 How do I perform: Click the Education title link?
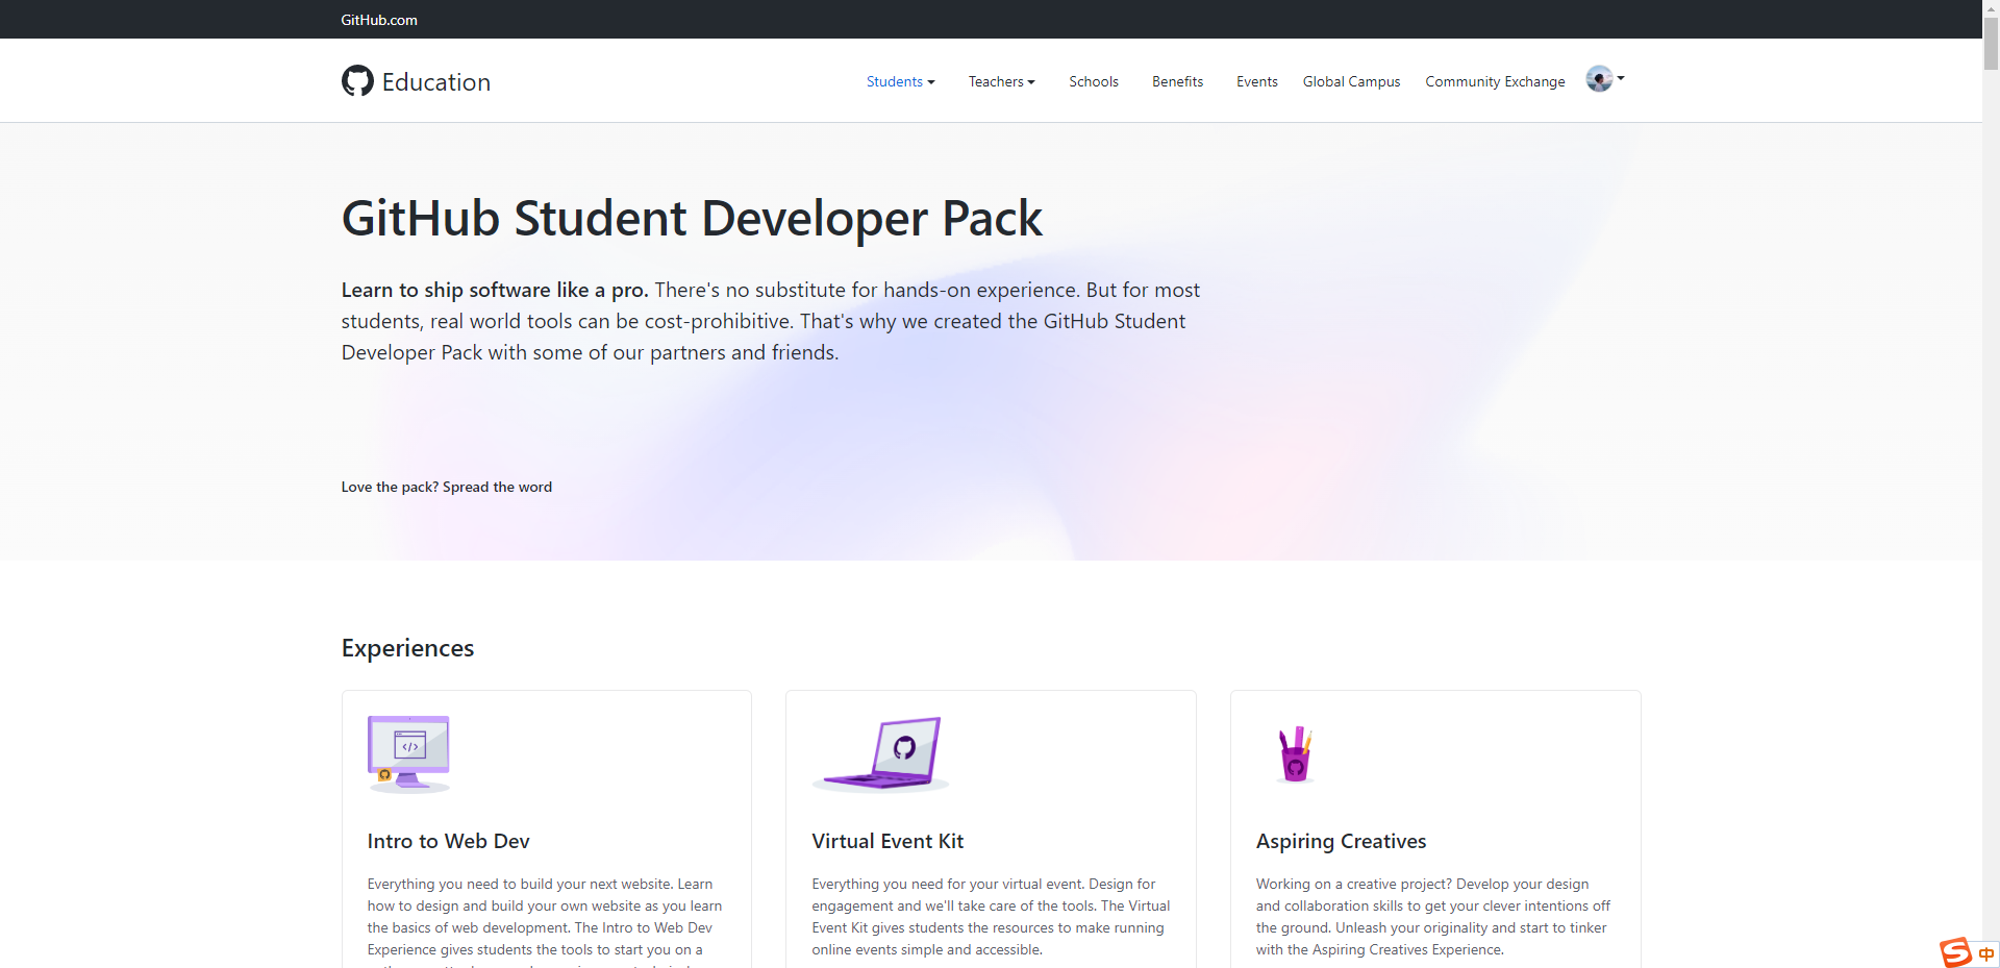tap(436, 82)
